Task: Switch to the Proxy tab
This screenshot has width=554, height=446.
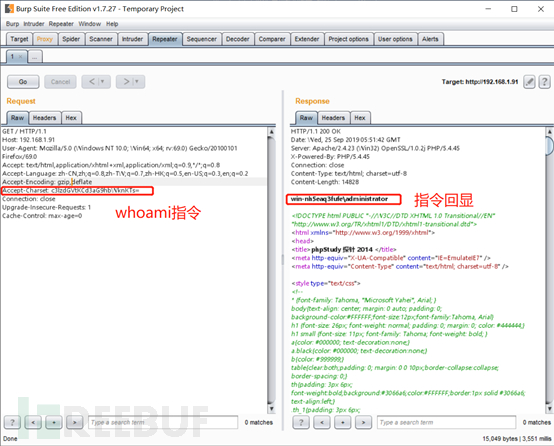Action: [x=45, y=39]
